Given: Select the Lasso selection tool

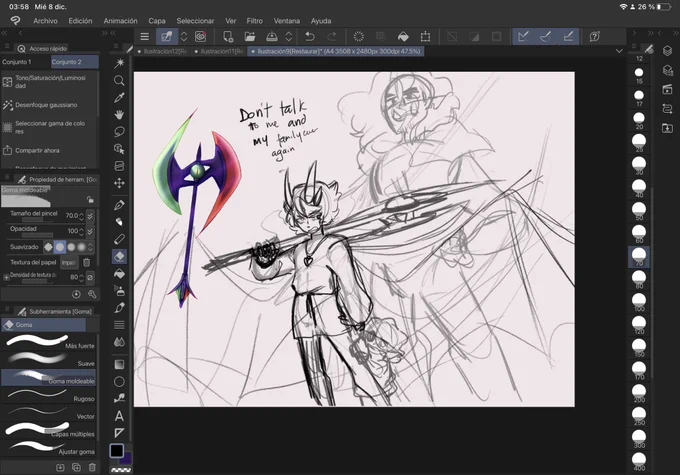Looking at the screenshot, I should click(x=119, y=131).
